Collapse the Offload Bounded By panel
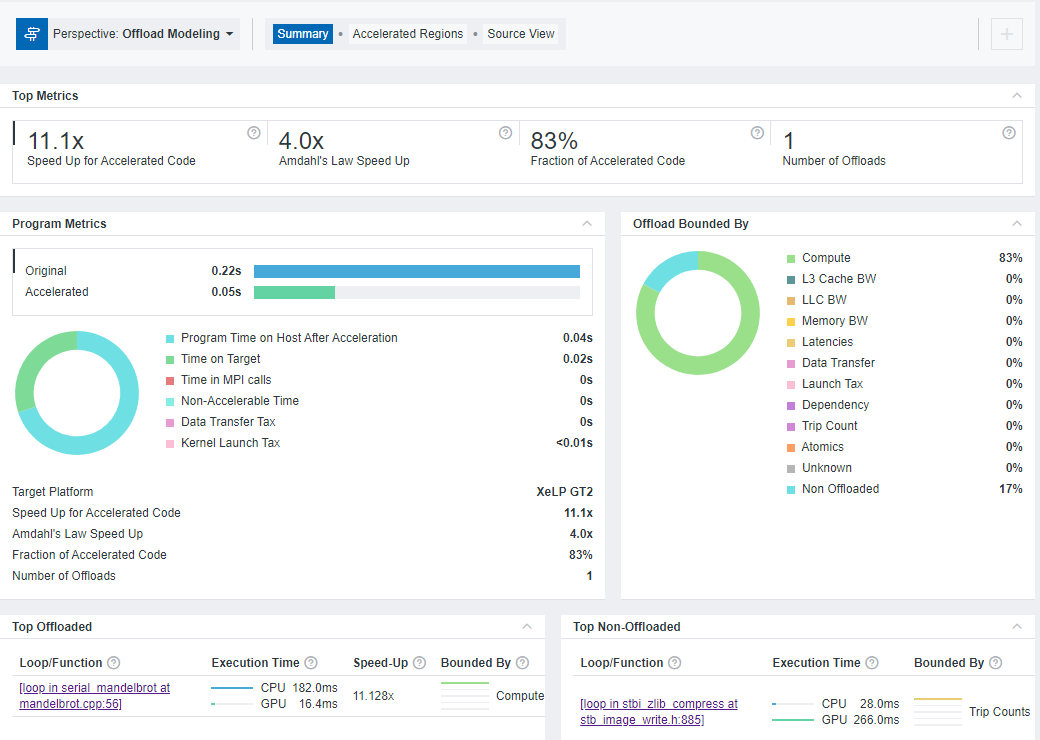 1017,224
